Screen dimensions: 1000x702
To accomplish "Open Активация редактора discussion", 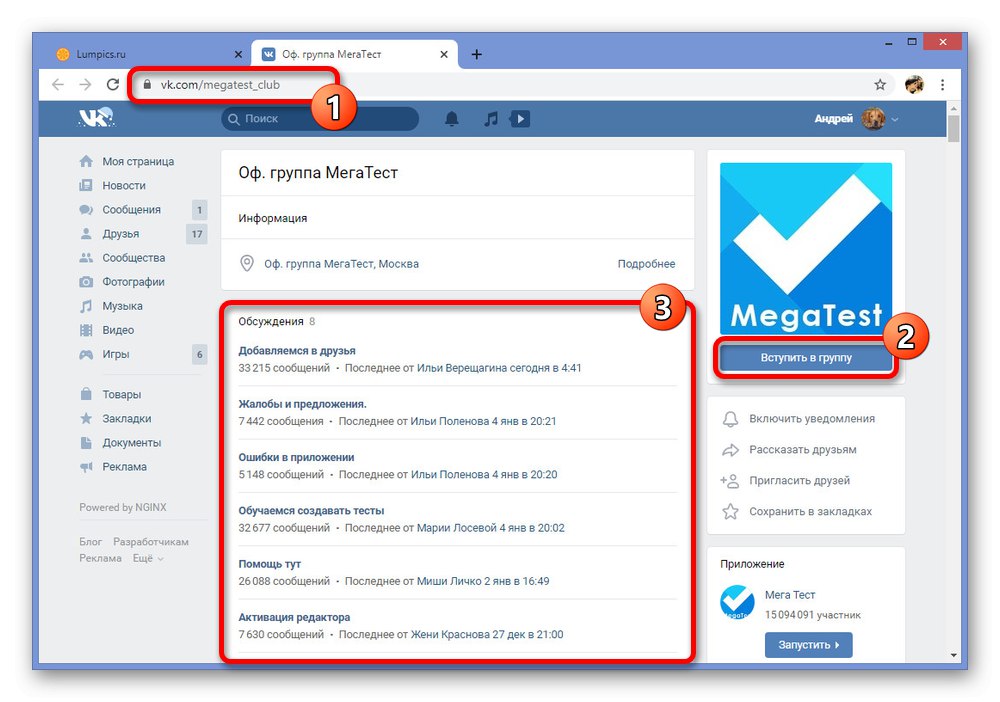I will click(294, 617).
